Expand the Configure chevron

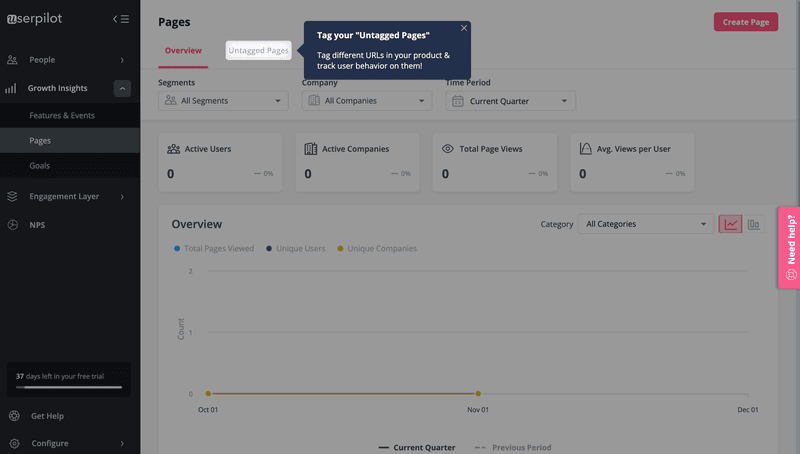[x=122, y=443]
